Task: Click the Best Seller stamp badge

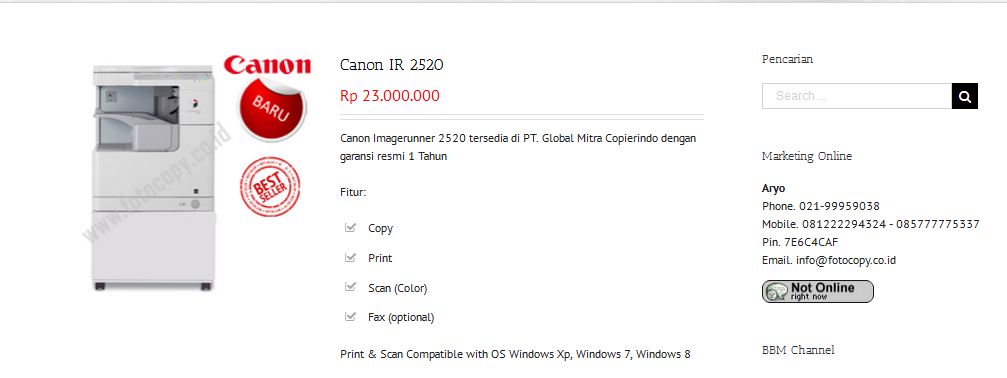Action: [x=270, y=186]
